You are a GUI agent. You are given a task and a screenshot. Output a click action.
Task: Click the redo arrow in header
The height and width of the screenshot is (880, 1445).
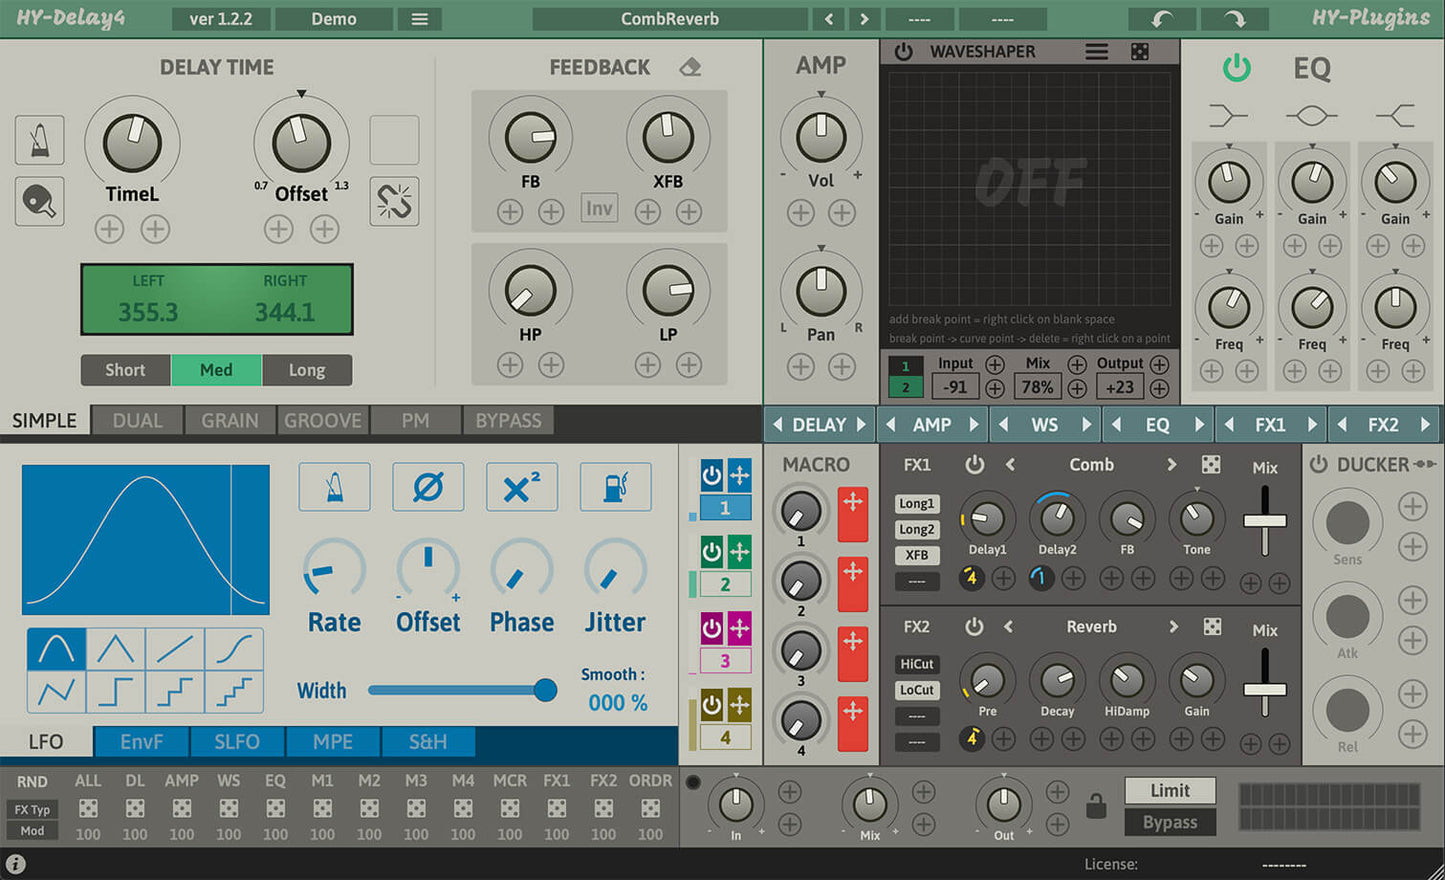pyautogui.click(x=1236, y=19)
